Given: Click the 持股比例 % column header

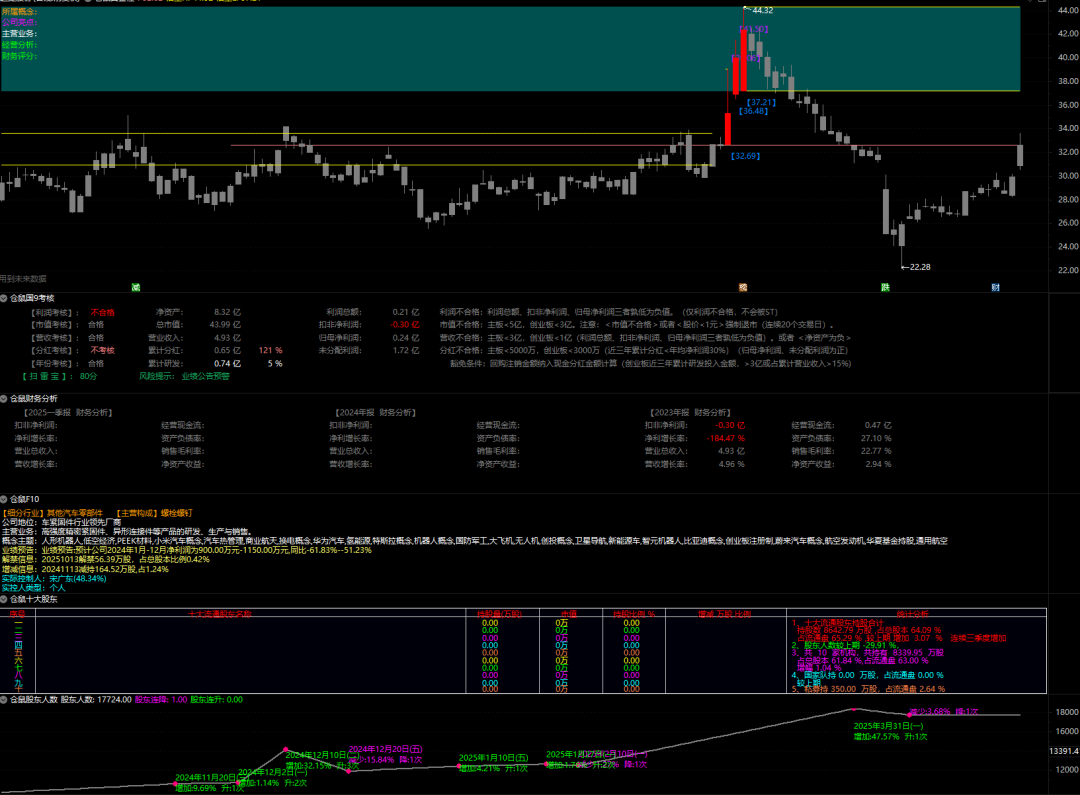Looking at the screenshot, I should [x=633, y=614].
